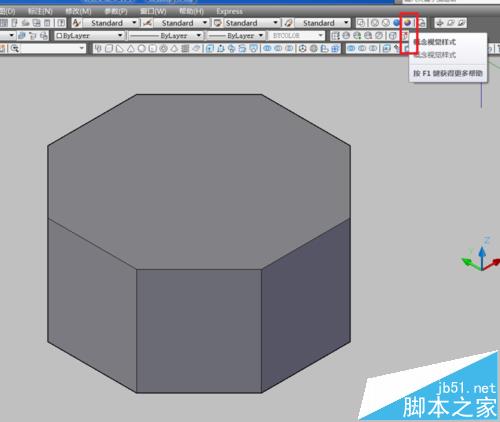Select the Sphere solid tool icon
This screenshot has height=422, width=500.
[x=142, y=49]
